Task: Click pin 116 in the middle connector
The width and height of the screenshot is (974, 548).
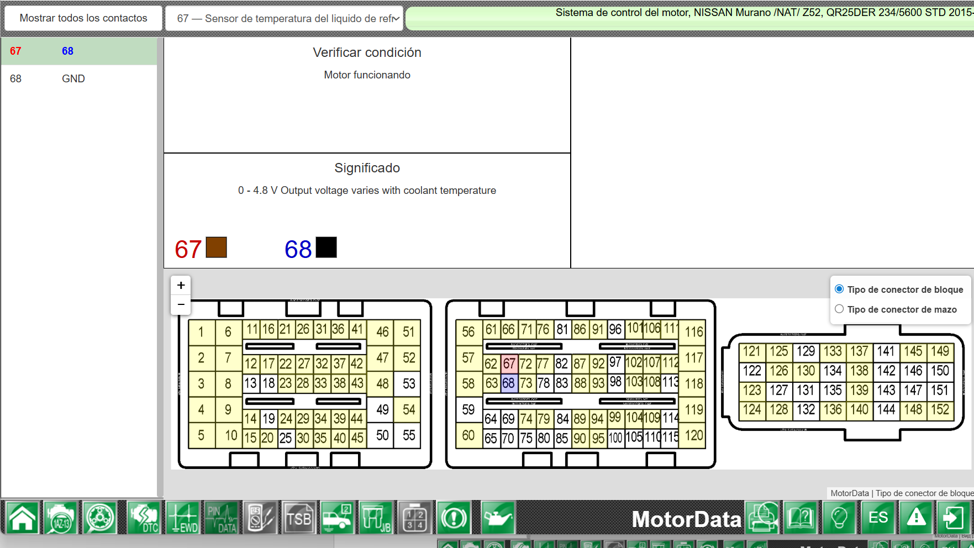Action: click(693, 332)
